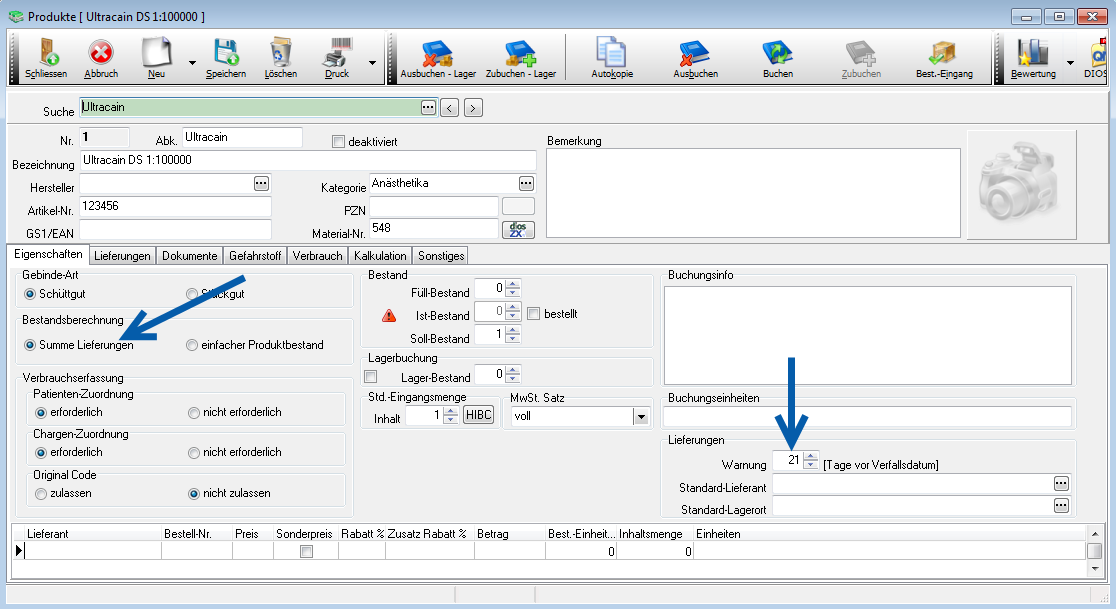Screen dimensions: 1116x609
Task: Select Original Code zulassen option
Action: tap(41, 494)
